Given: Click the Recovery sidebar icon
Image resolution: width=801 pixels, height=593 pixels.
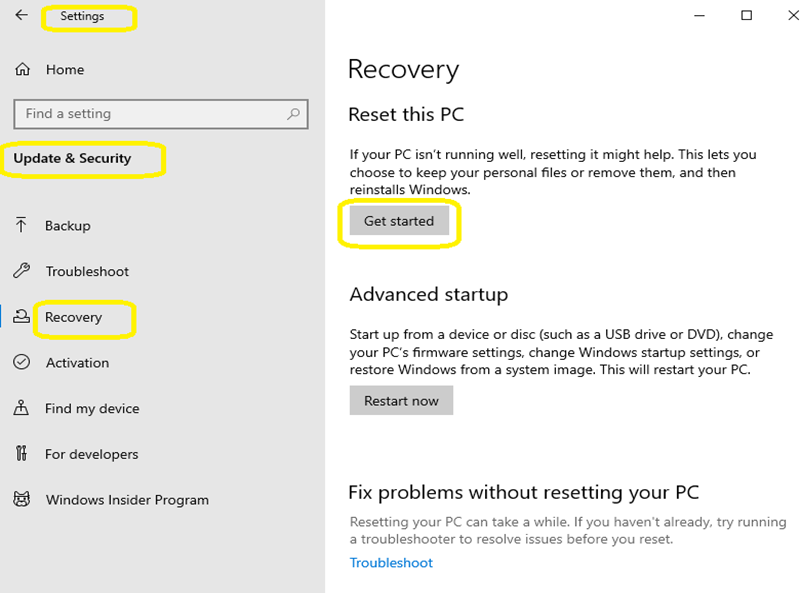Looking at the screenshot, I should (x=21, y=317).
